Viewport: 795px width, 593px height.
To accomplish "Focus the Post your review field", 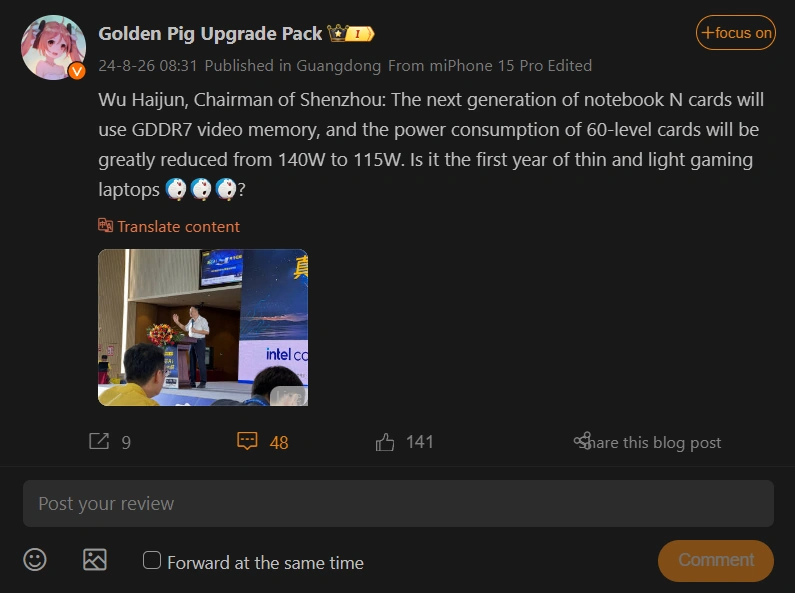I will click(x=398, y=503).
